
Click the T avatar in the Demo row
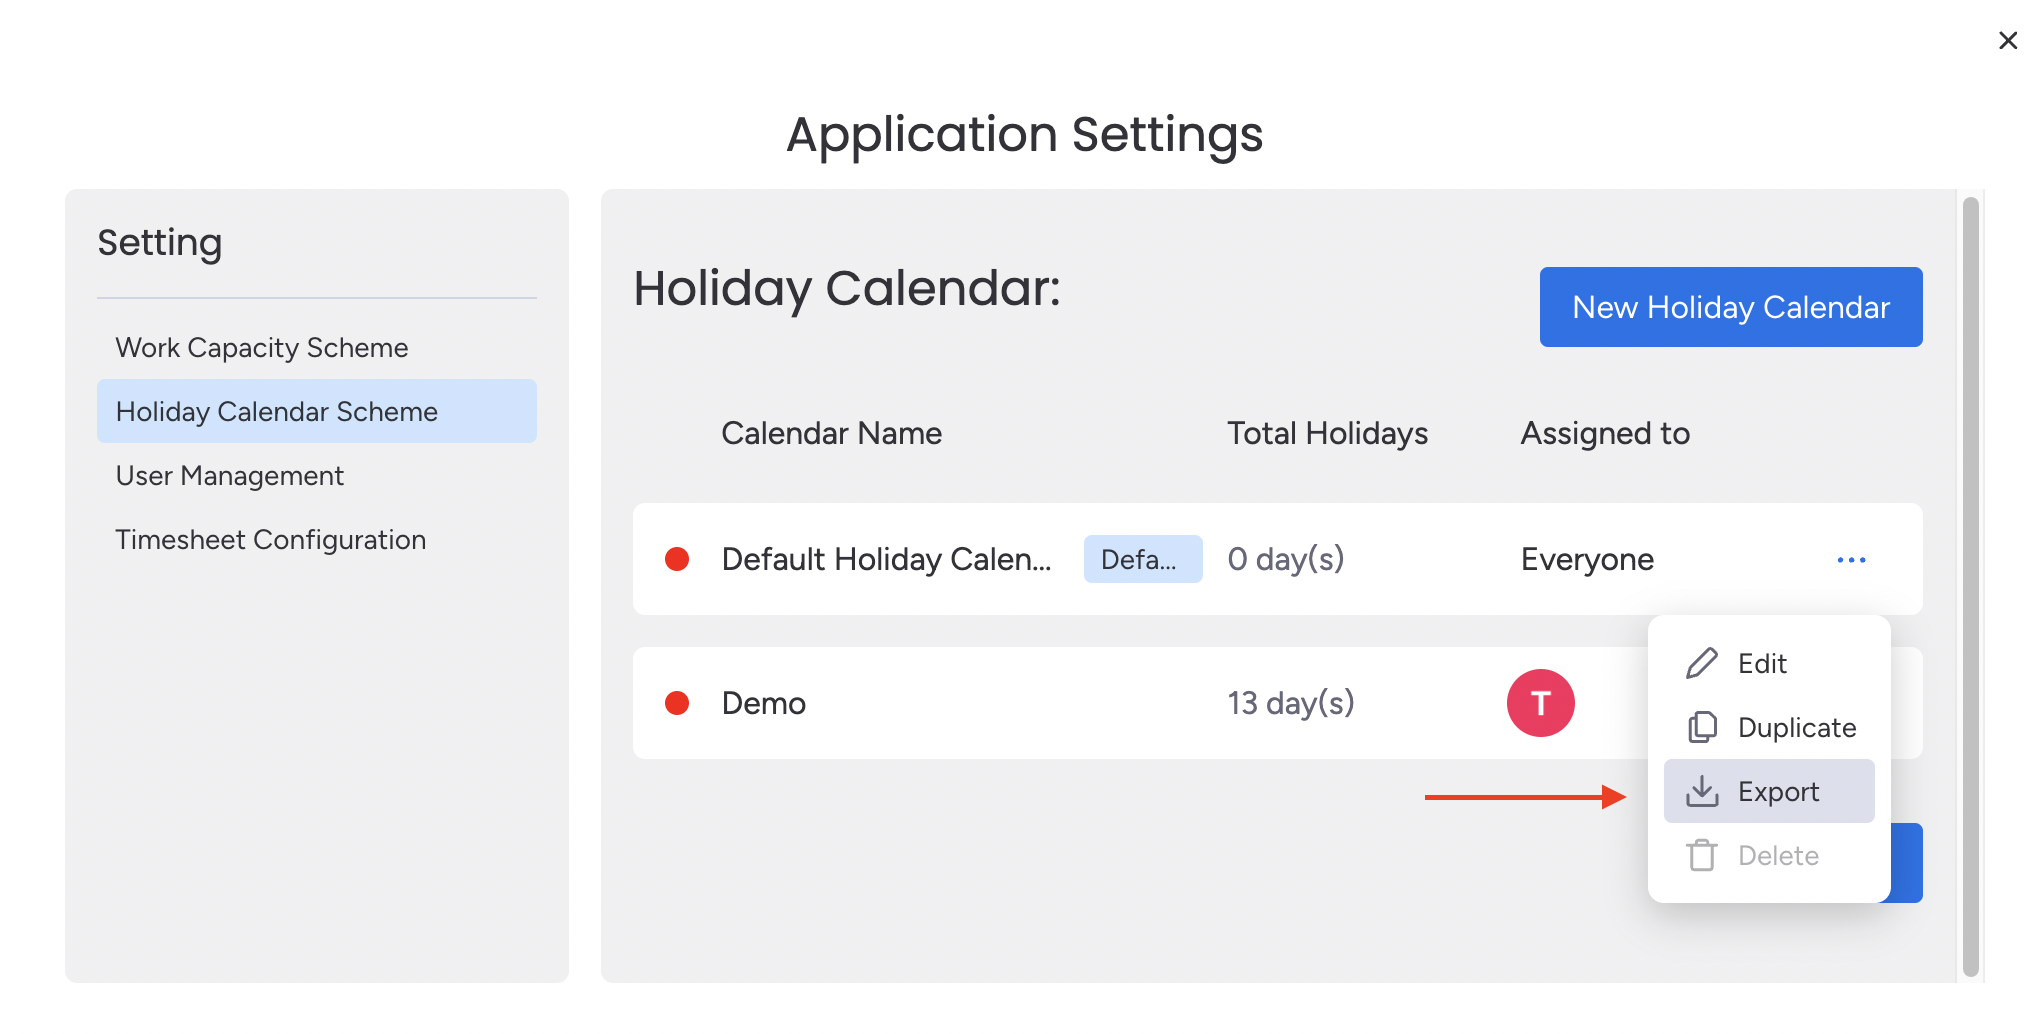pos(1540,703)
